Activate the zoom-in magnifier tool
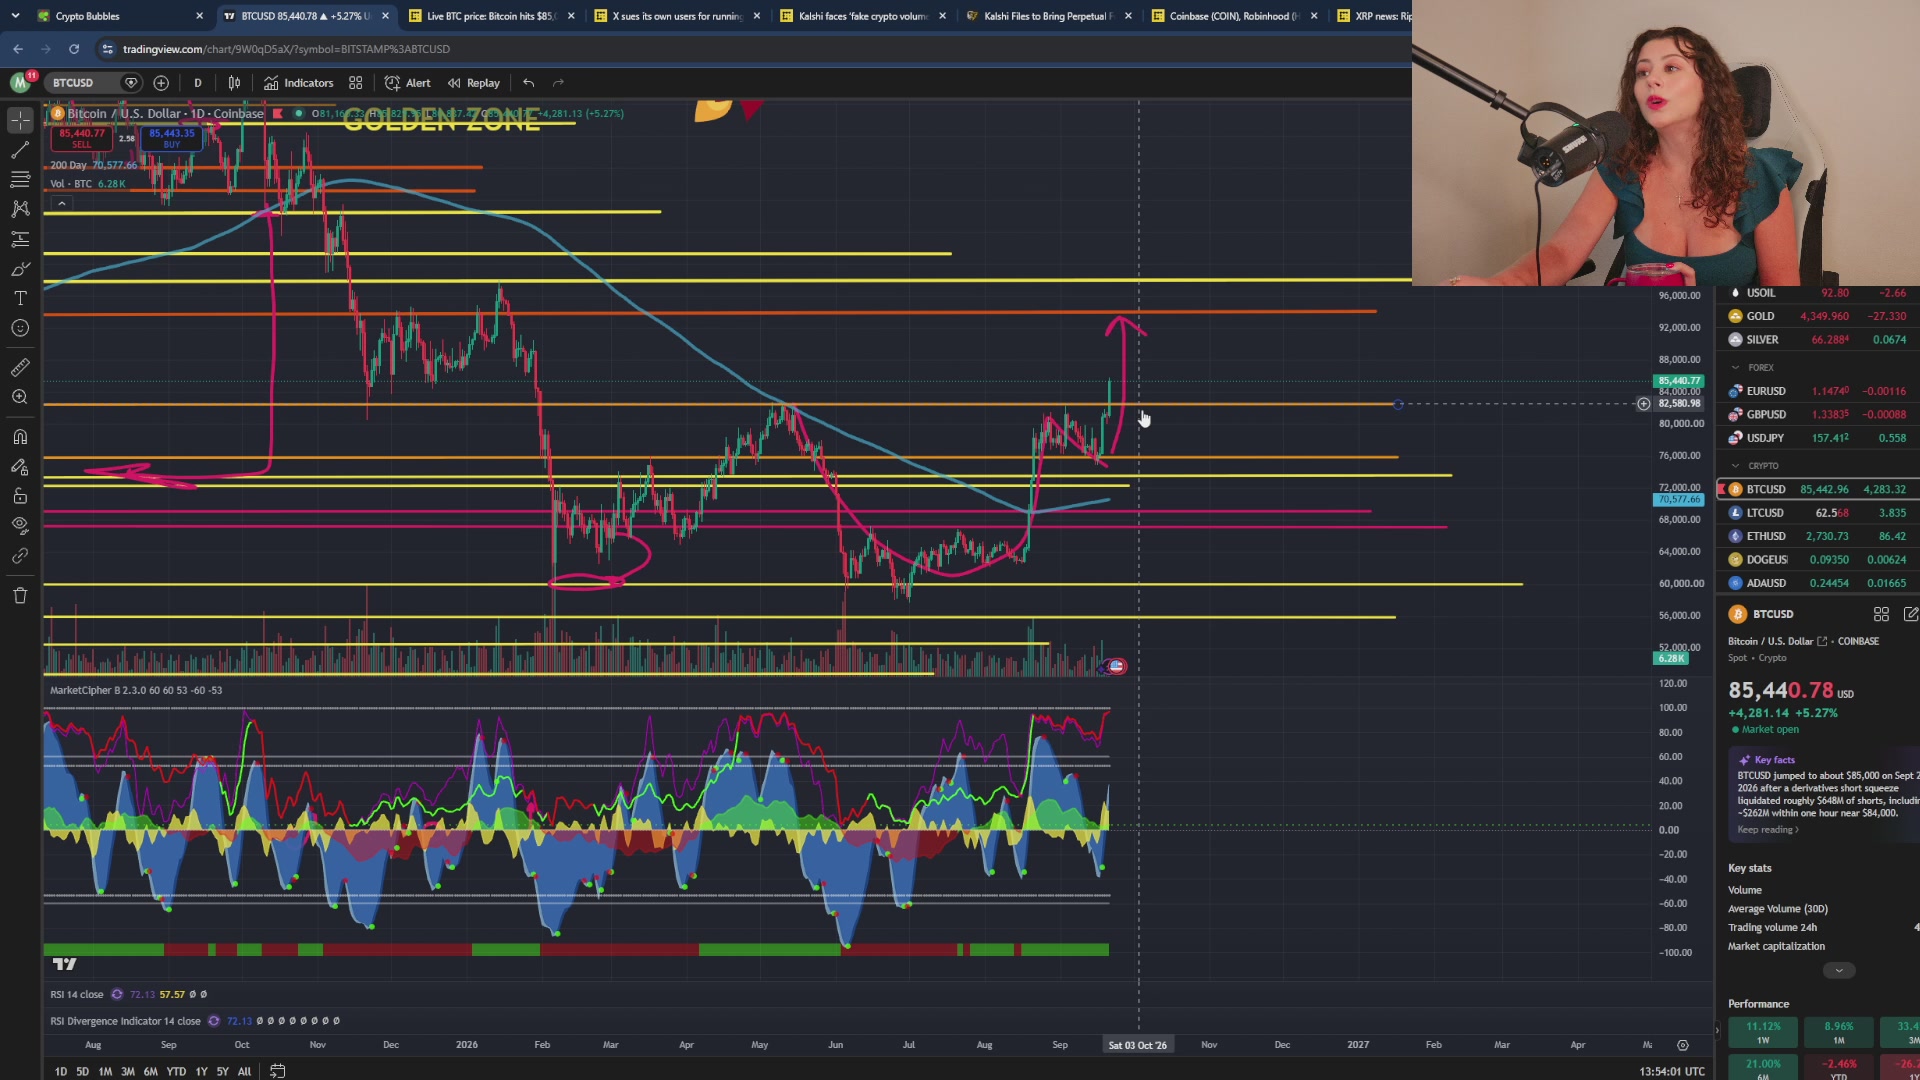1920x1080 pixels. click(20, 397)
